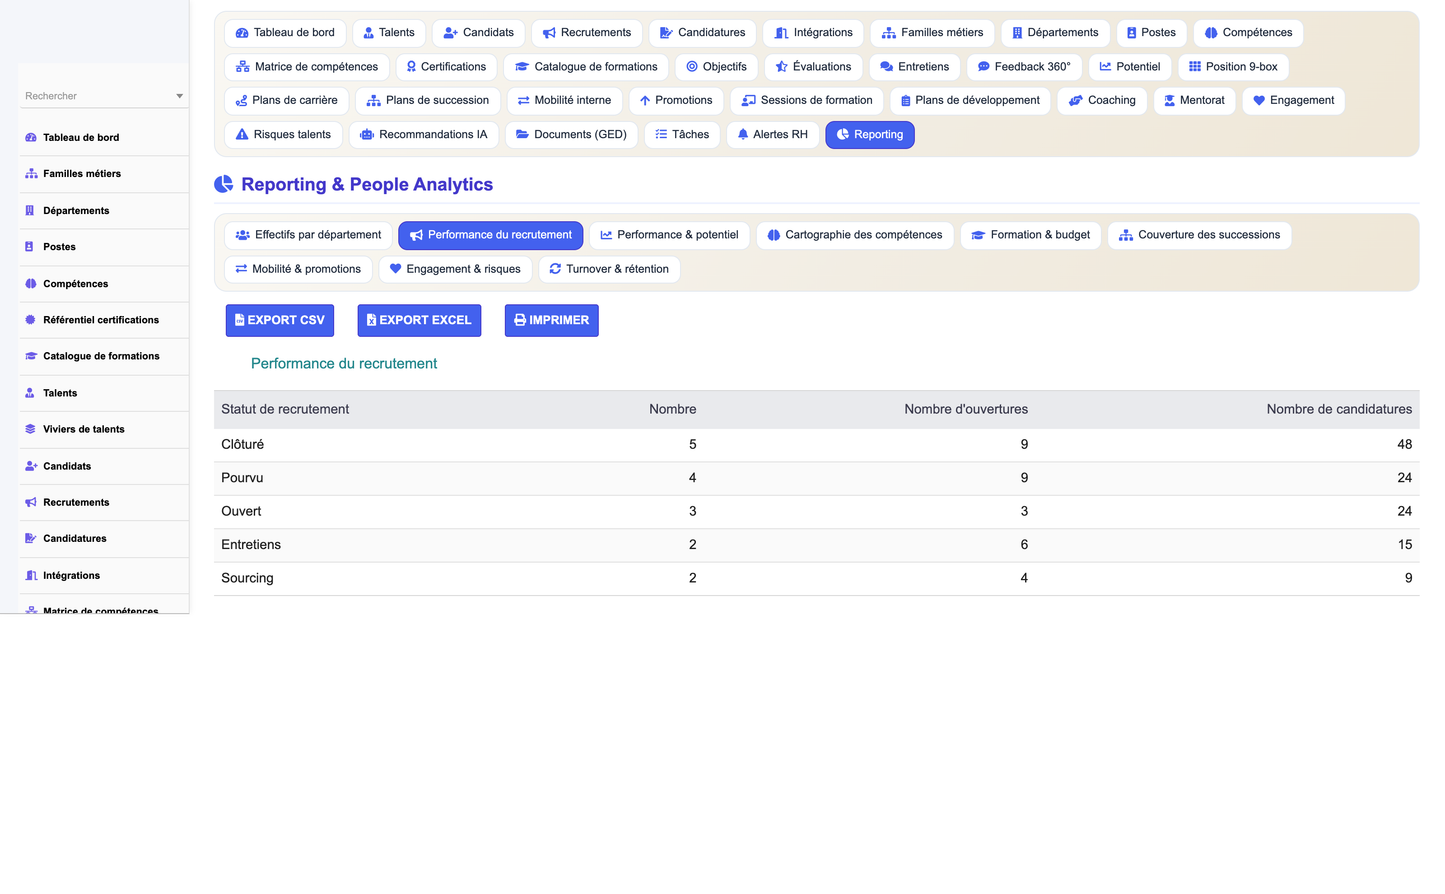Viewport: 1445px width, 894px height.
Task: Switch to Performance & potentiel report
Action: pyautogui.click(x=669, y=235)
